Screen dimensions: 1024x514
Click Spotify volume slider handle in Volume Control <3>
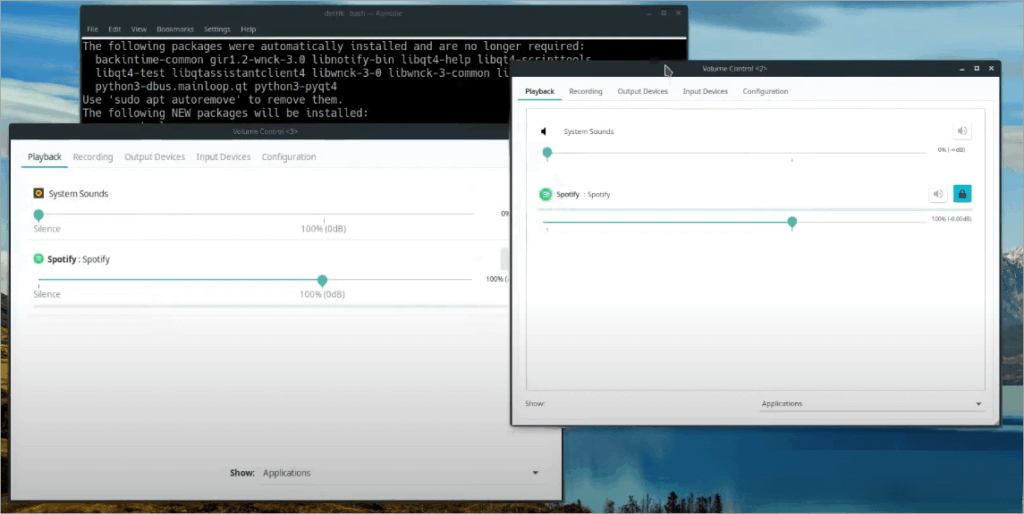coord(322,280)
